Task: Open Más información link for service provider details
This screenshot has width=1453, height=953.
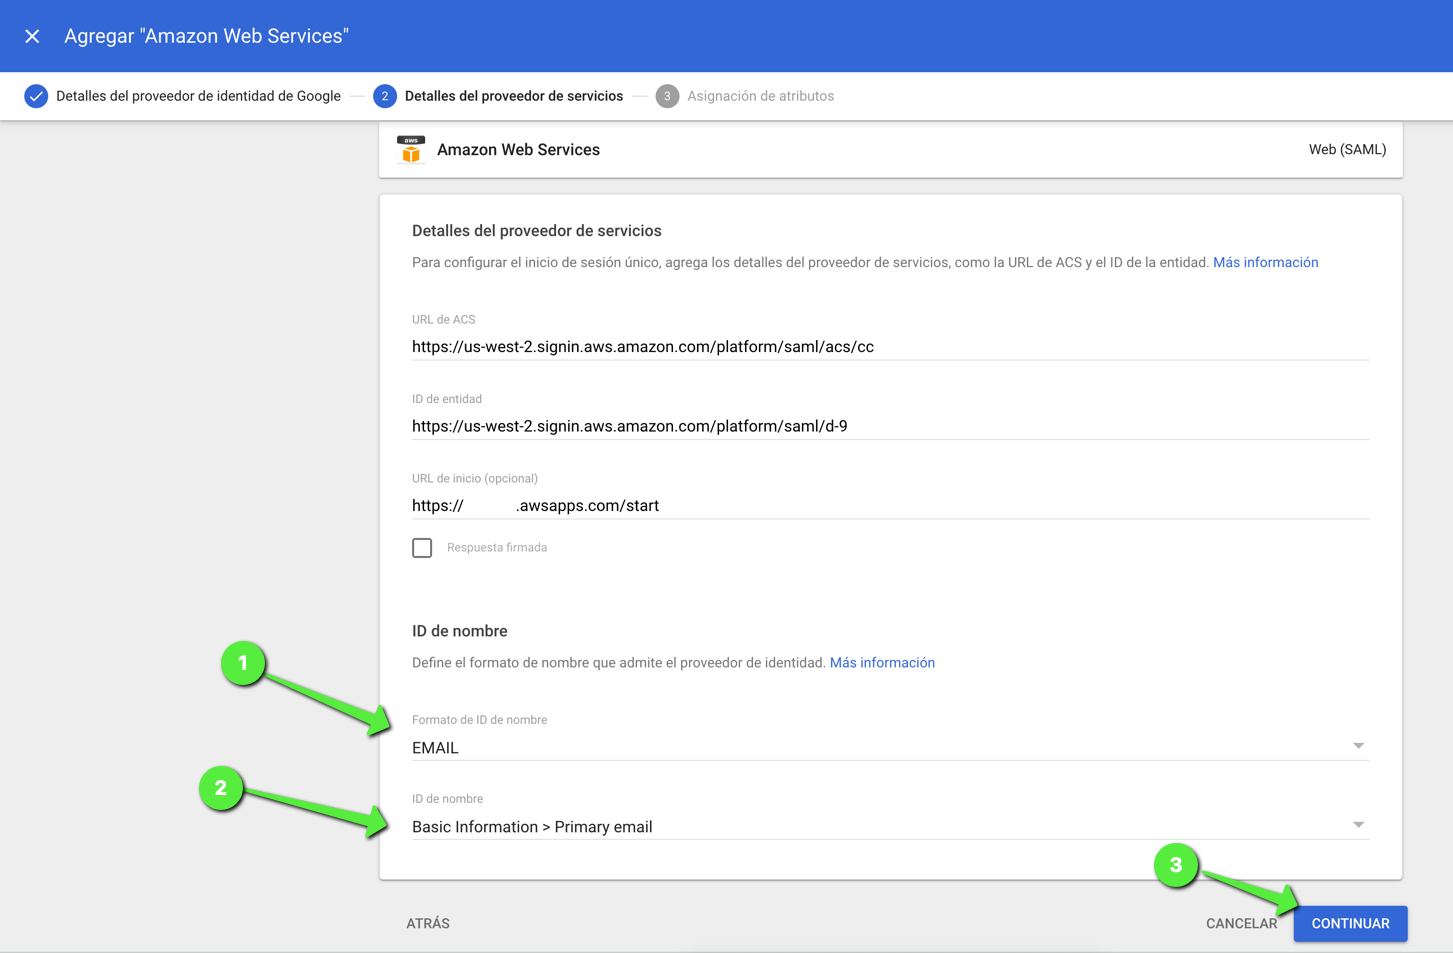Action: pyautogui.click(x=1265, y=262)
